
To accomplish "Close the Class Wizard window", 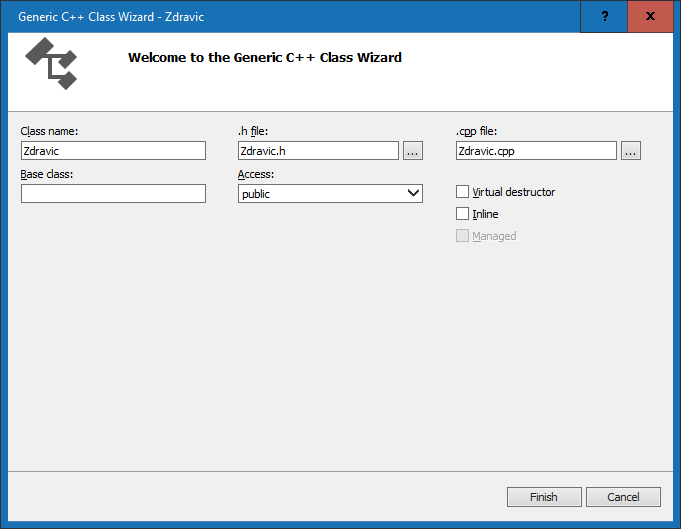I will click(x=652, y=17).
